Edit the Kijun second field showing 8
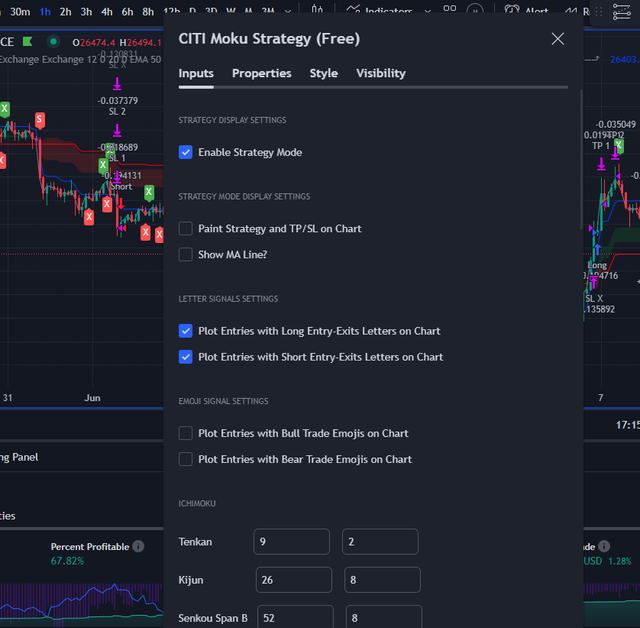 click(x=382, y=580)
